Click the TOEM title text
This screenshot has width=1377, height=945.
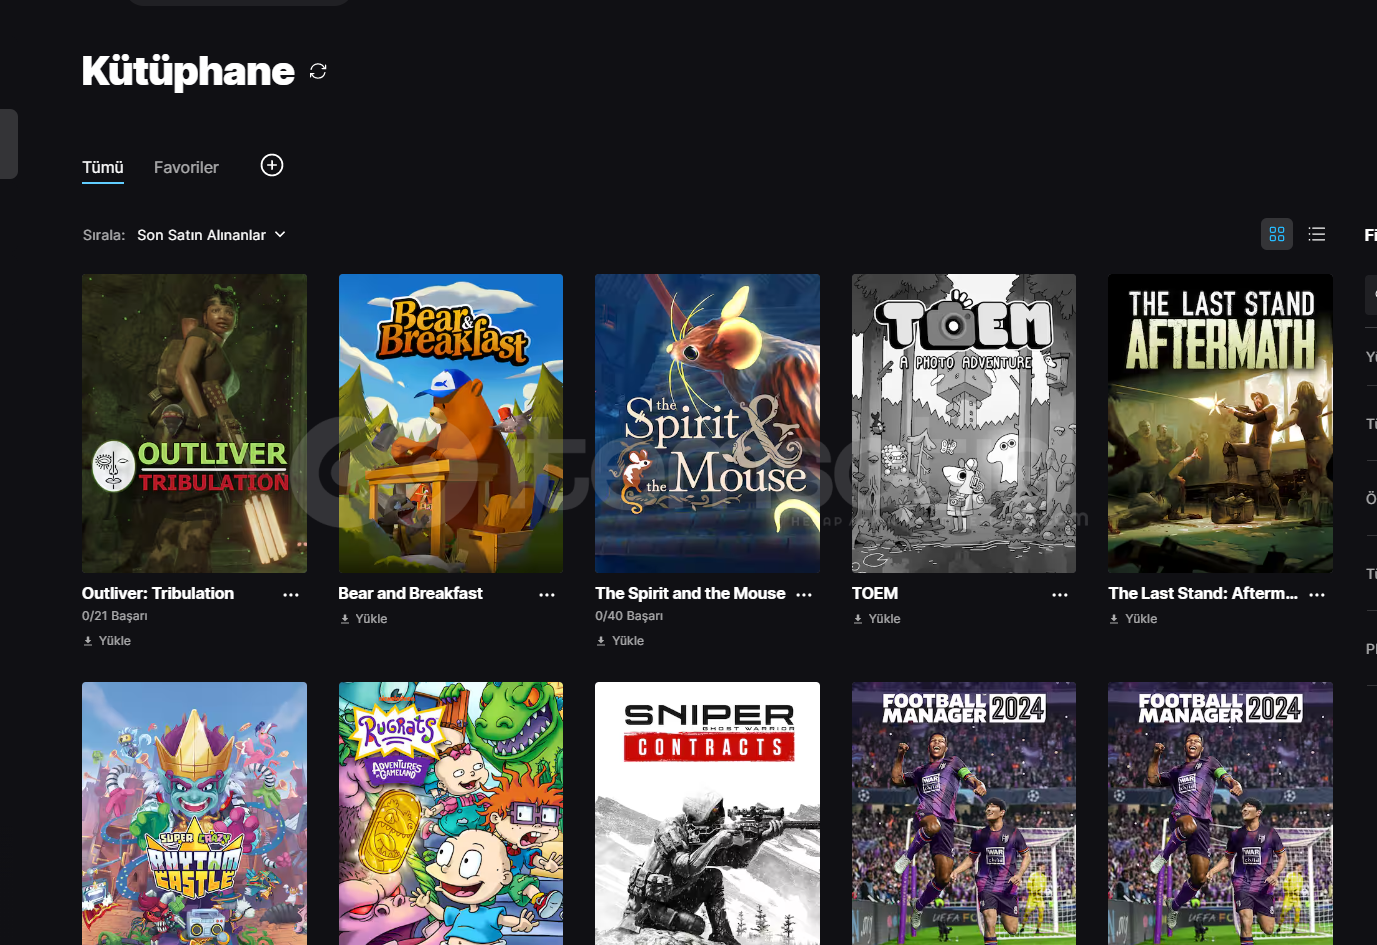click(x=875, y=593)
